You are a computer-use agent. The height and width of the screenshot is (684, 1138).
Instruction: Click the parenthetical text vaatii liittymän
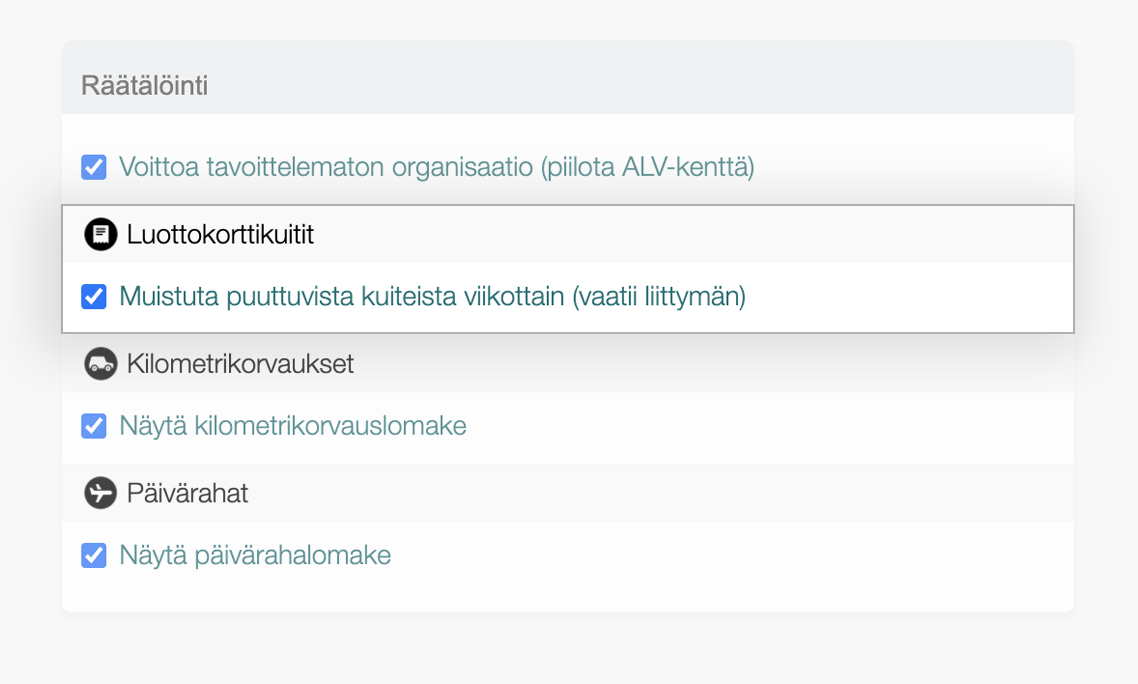(x=660, y=297)
